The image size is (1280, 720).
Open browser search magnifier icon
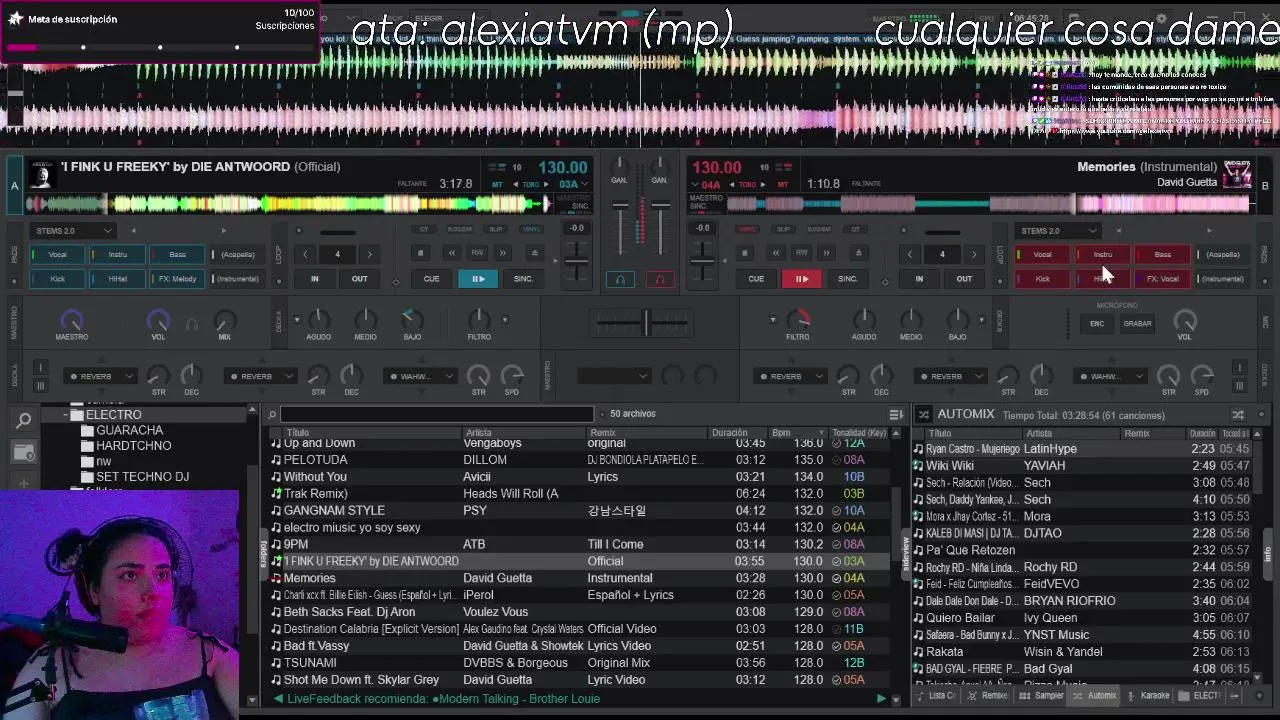[x=23, y=421]
